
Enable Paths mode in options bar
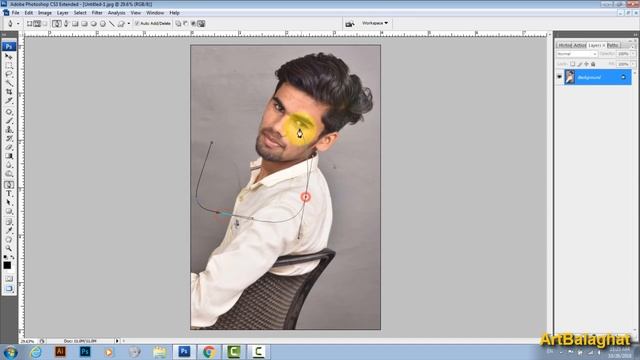tap(37, 24)
